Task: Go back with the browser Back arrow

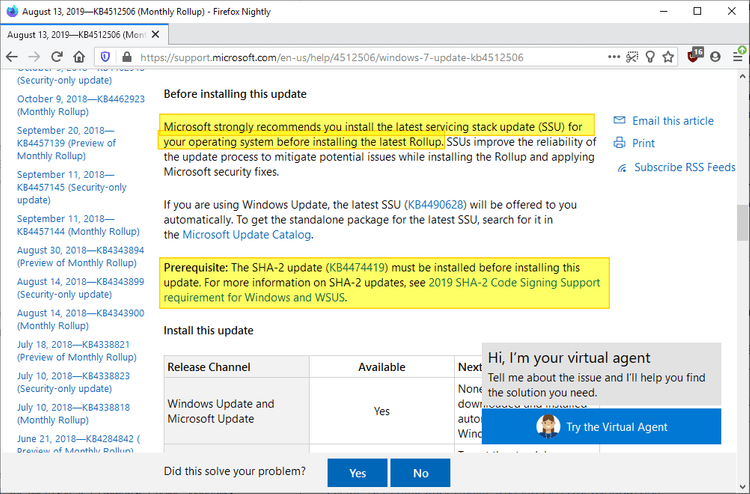Action: (x=12, y=57)
